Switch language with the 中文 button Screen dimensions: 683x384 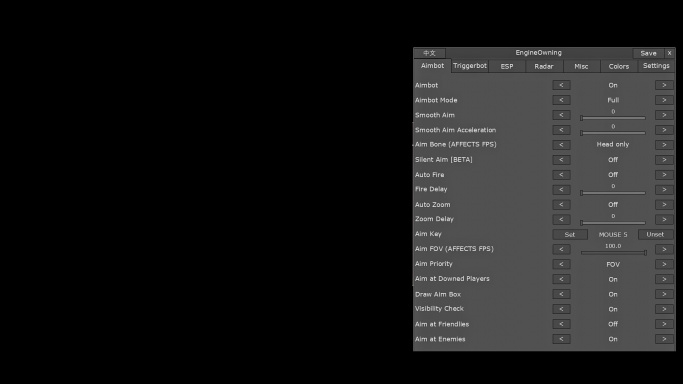pos(429,53)
